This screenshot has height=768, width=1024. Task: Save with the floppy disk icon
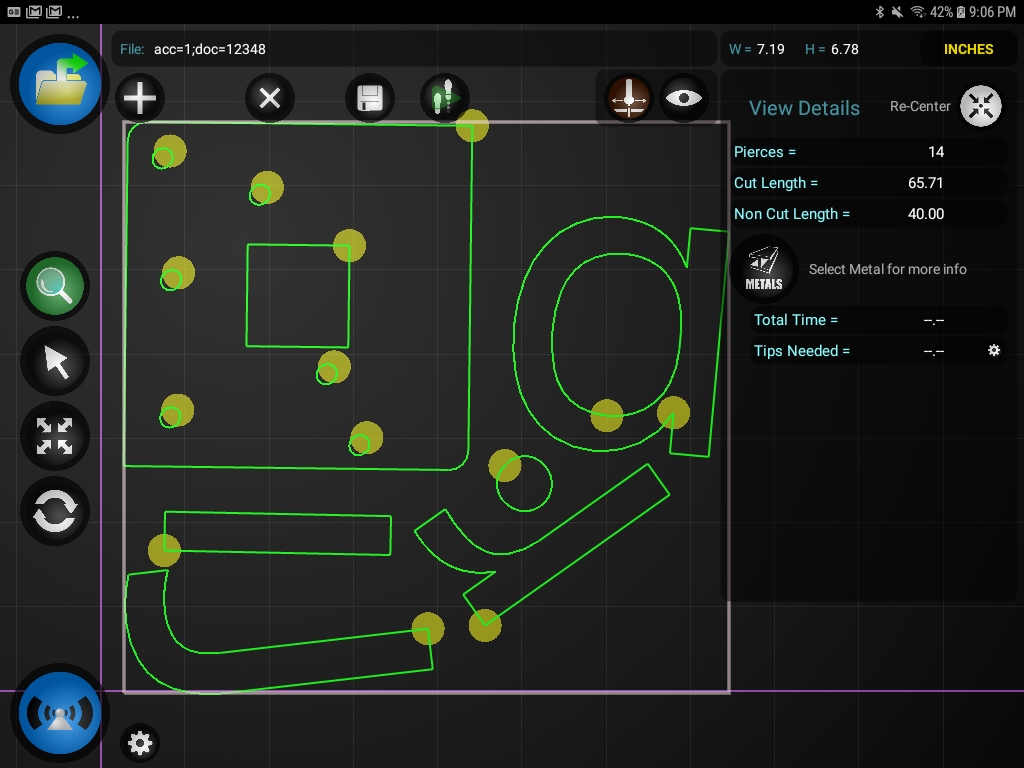[369, 98]
